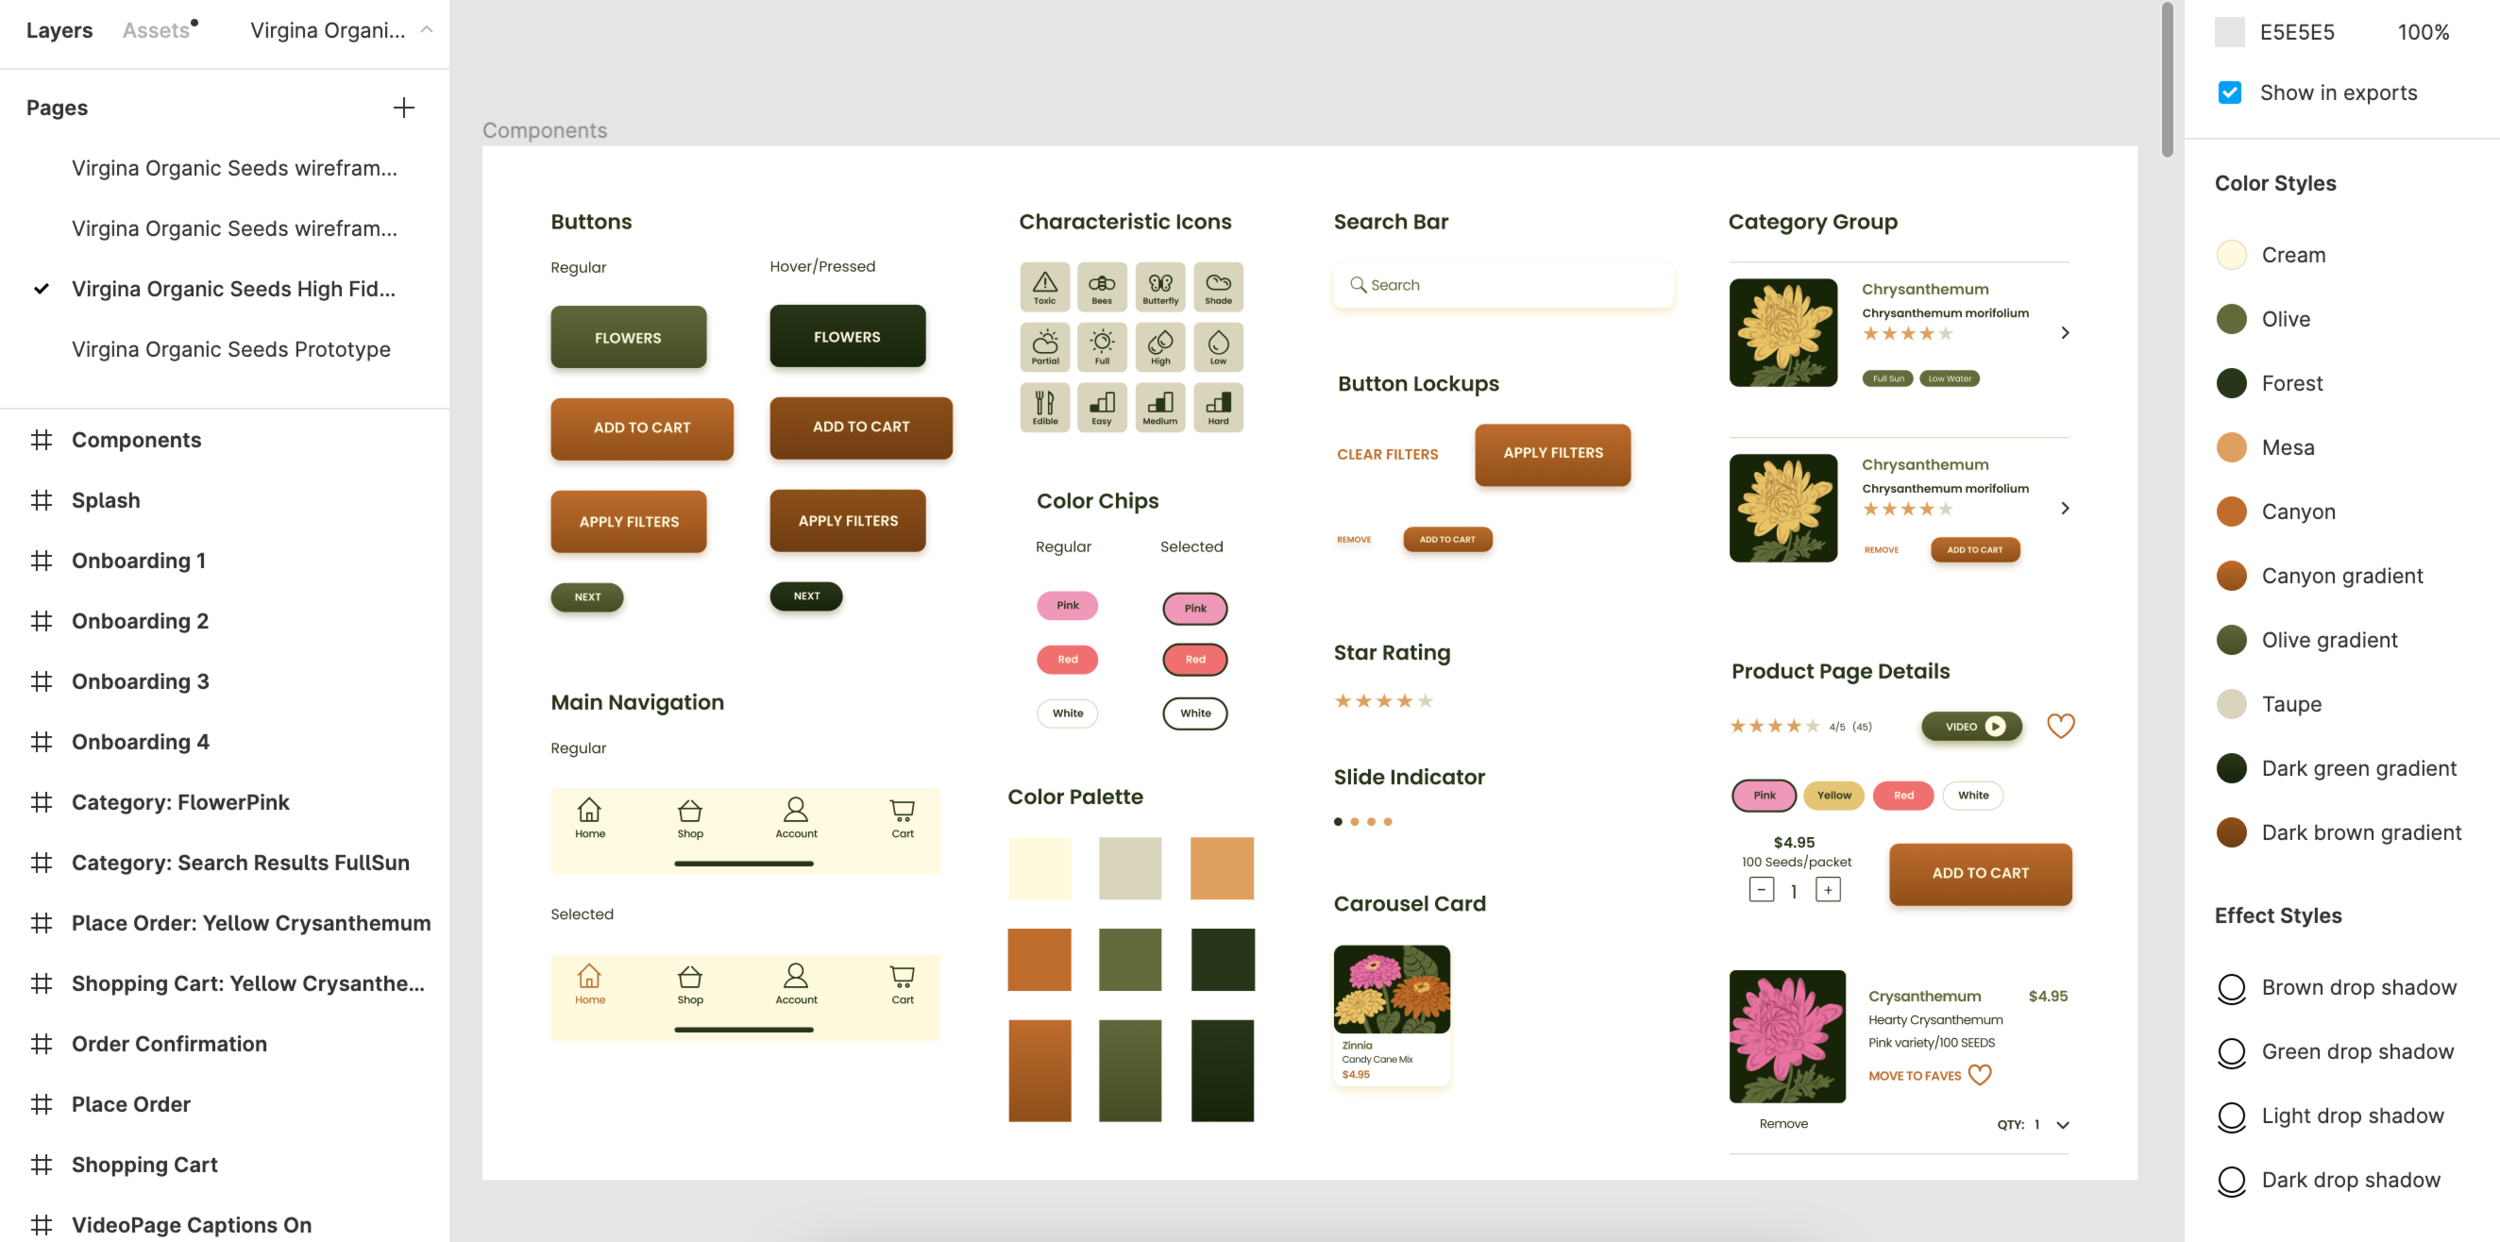Select the Butterfly characteristic icon

[x=1160, y=286]
